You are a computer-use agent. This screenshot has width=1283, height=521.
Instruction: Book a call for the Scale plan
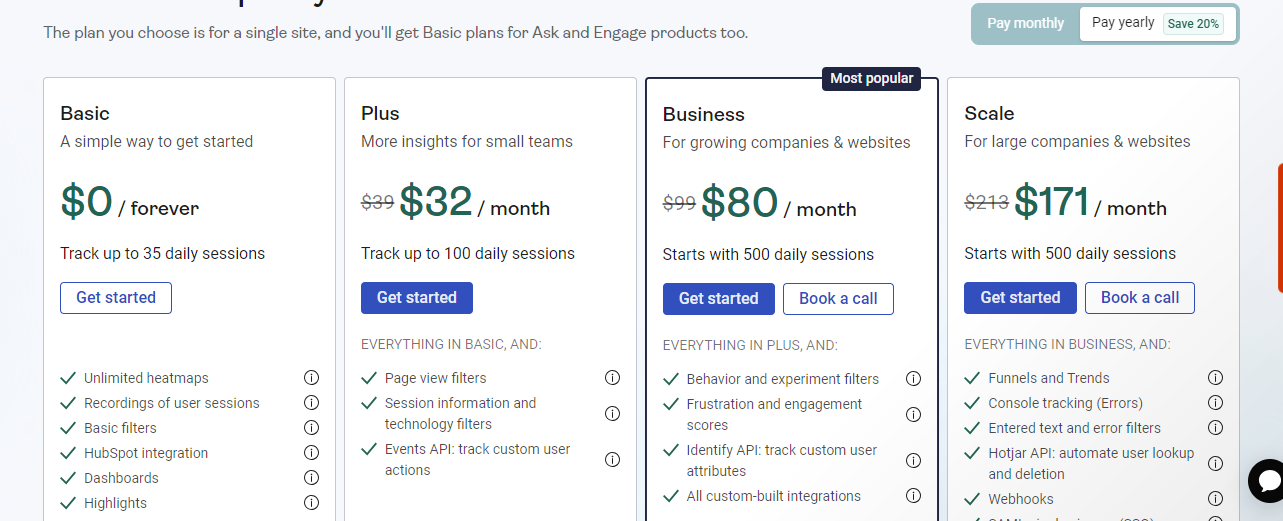[1139, 298]
